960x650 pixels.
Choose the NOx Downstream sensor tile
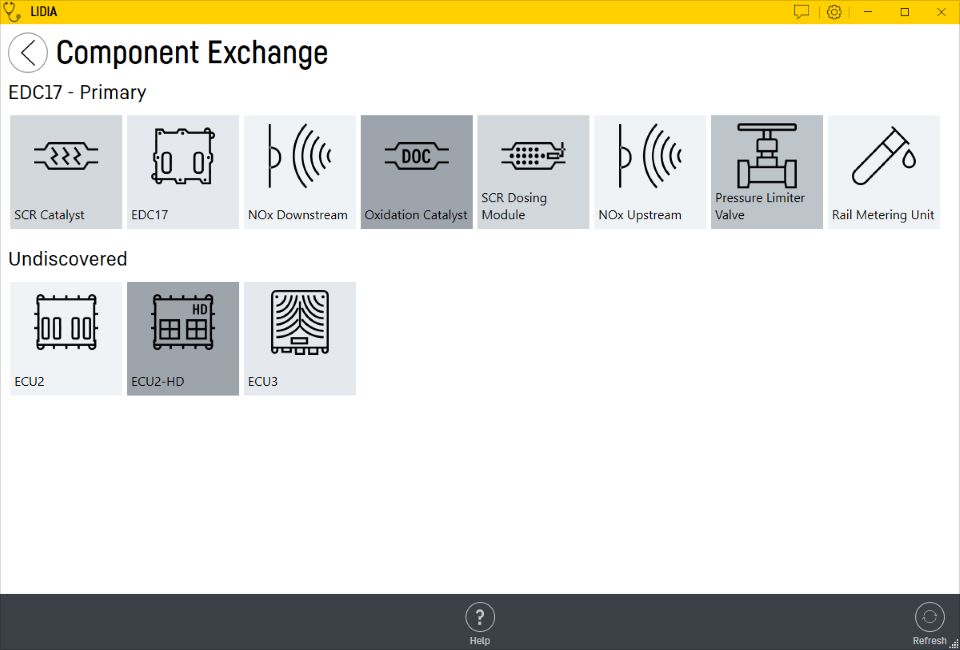click(x=299, y=172)
